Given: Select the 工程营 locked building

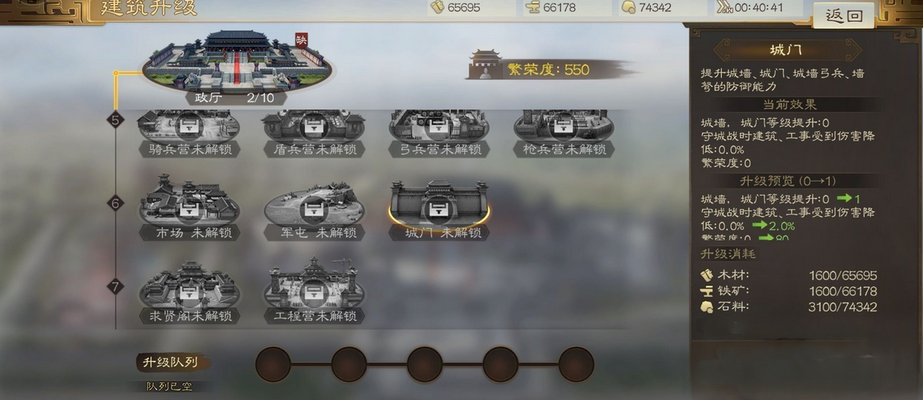Looking at the screenshot, I should coord(313,291).
